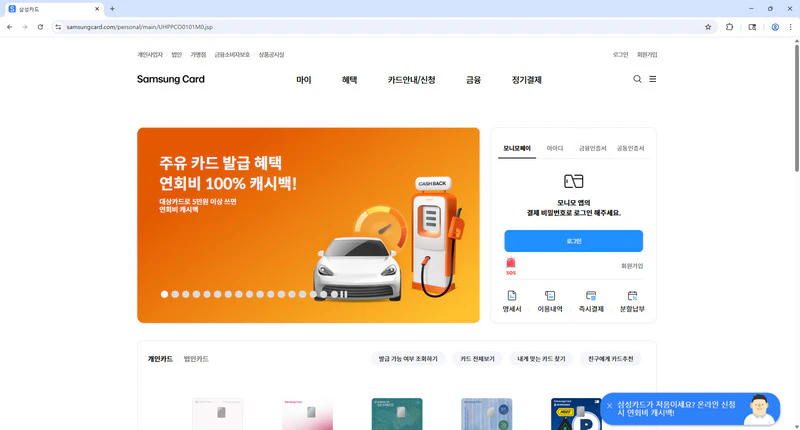Switch to the 모니모페이 login tab
This screenshot has width=800, height=430.
(517, 148)
